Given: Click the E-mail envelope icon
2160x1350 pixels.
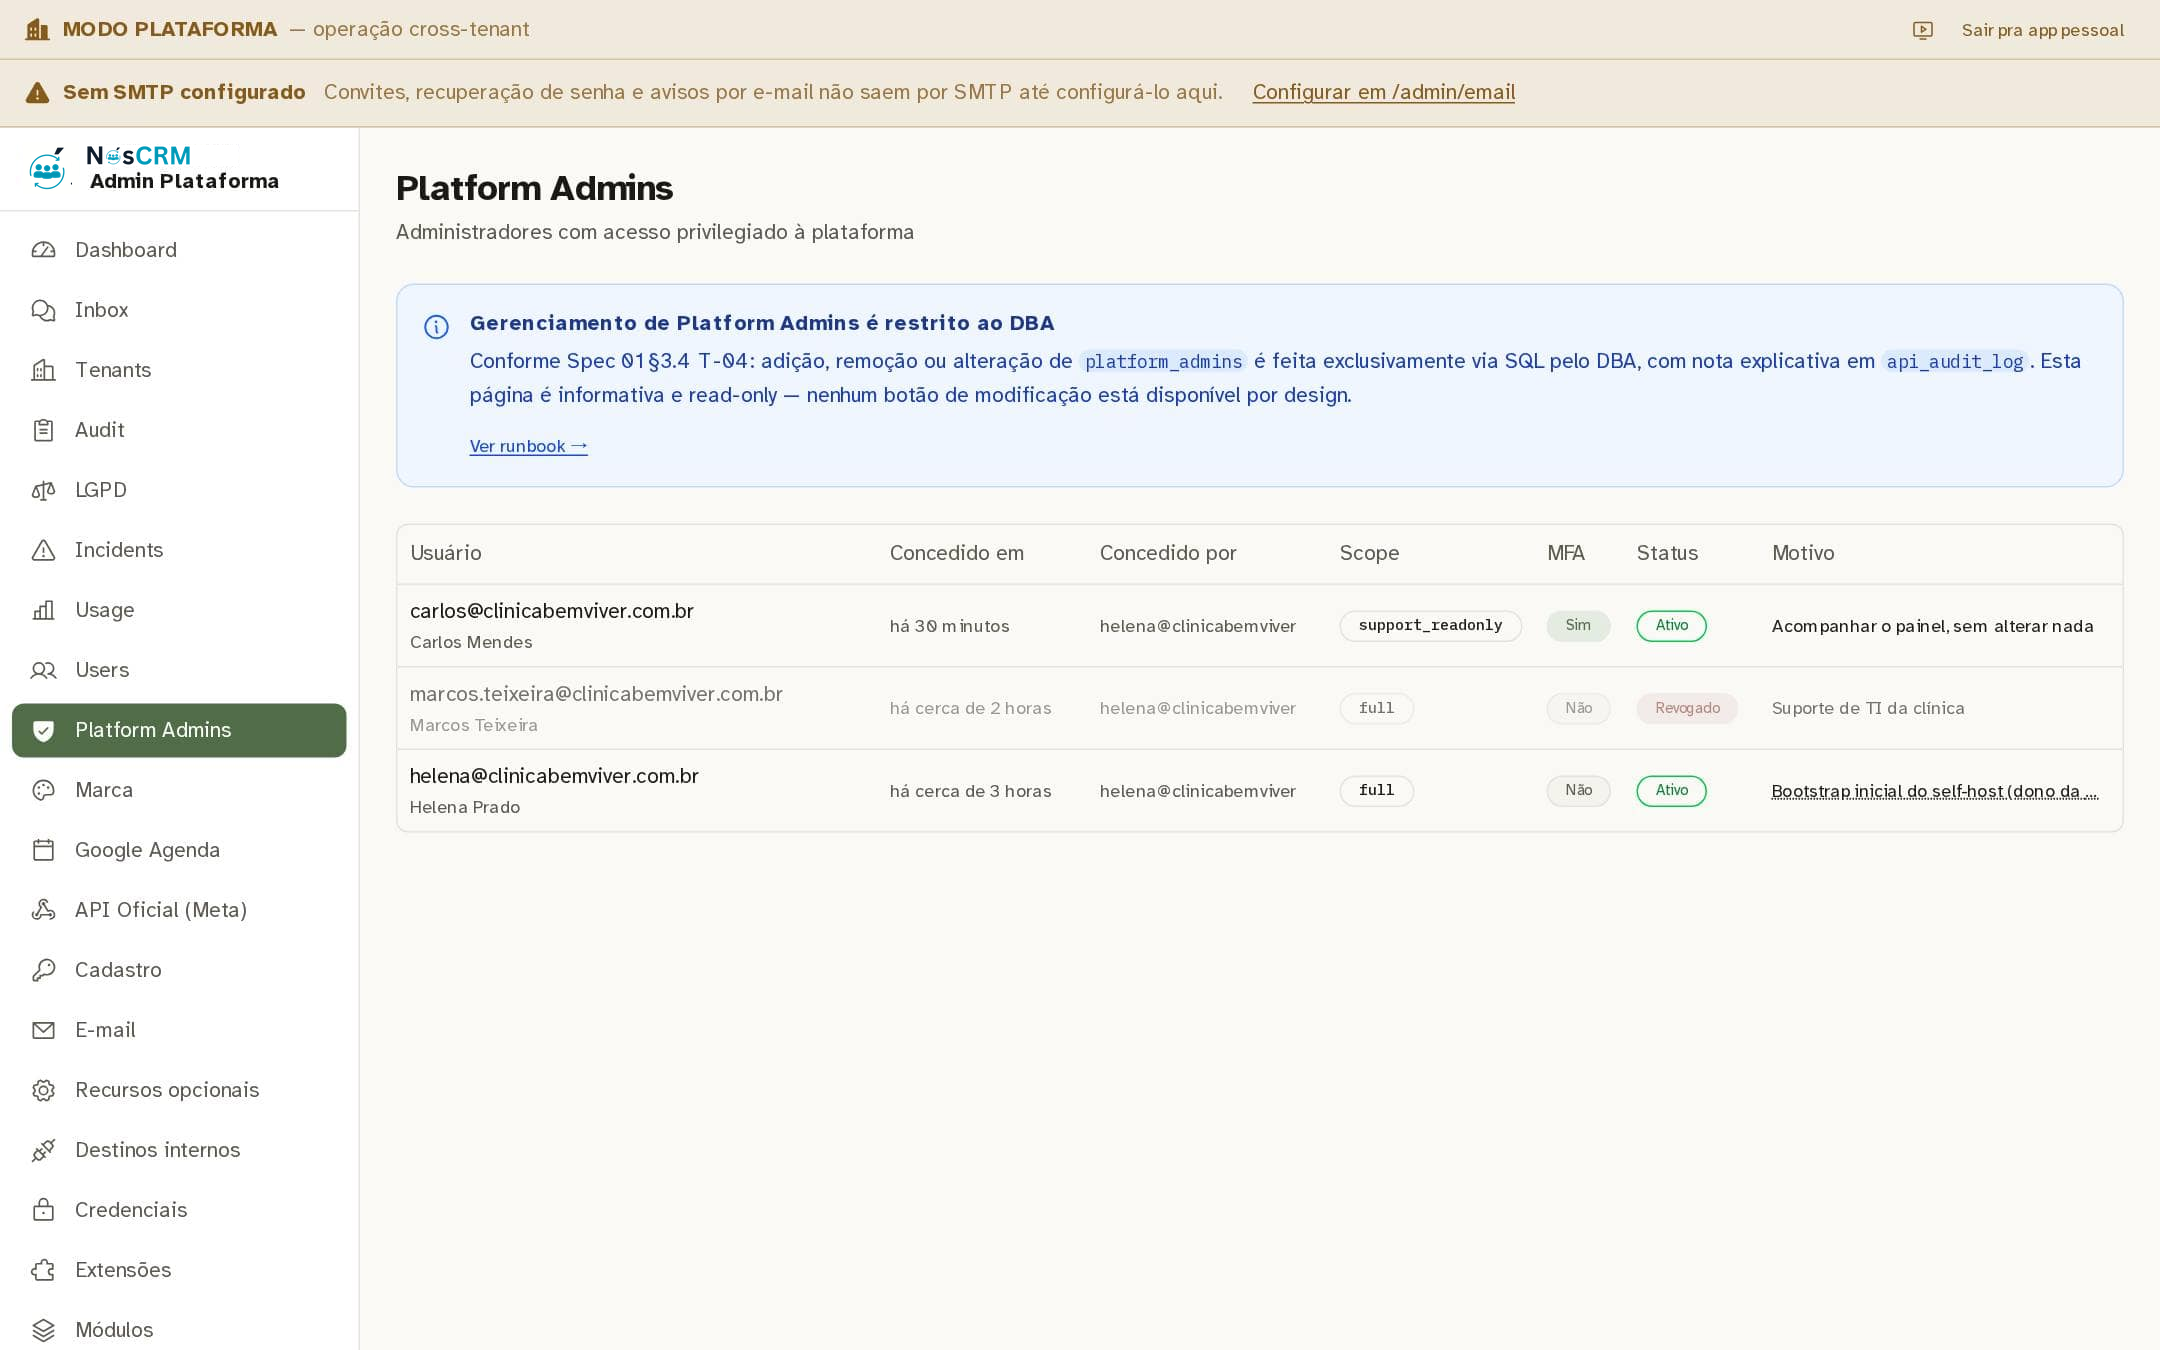Looking at the screenshot, I should [x=43, y=1030].
